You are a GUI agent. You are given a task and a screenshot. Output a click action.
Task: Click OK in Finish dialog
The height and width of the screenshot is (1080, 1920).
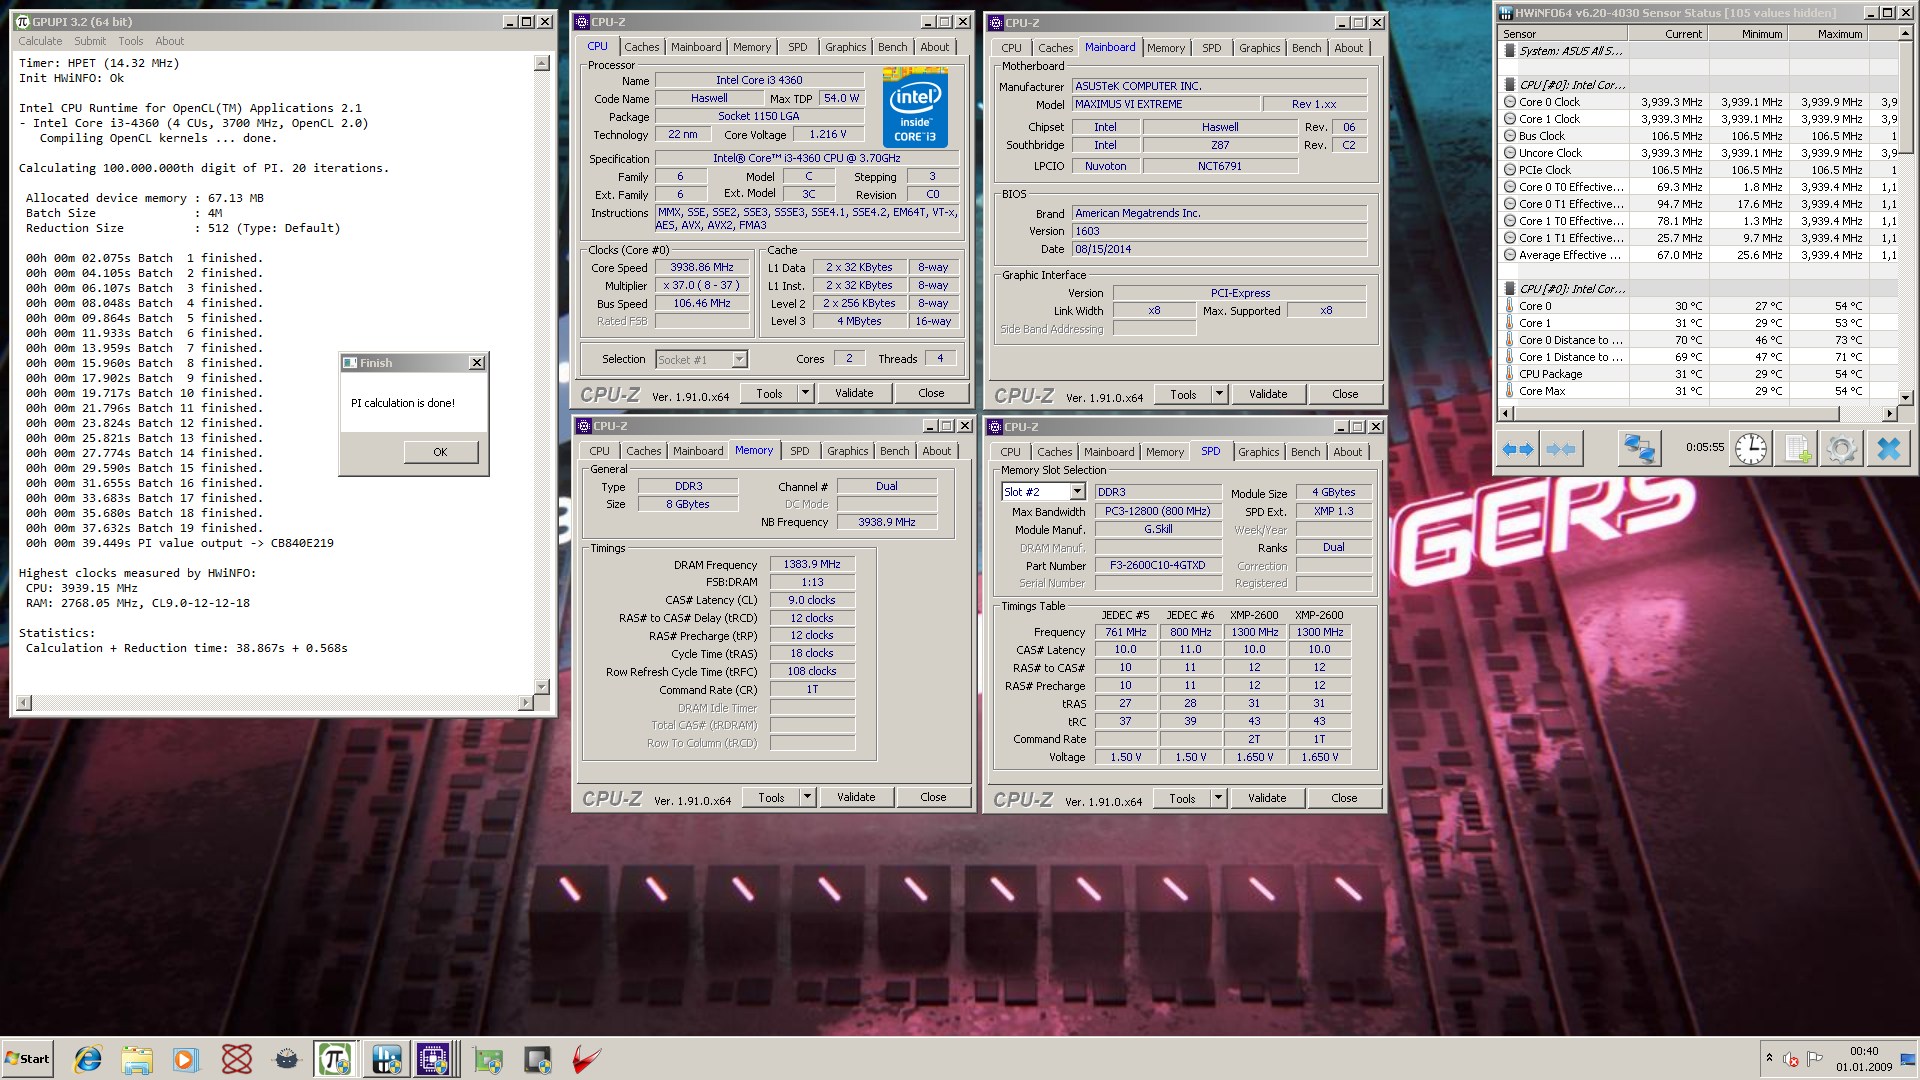[x=440, y=452]
